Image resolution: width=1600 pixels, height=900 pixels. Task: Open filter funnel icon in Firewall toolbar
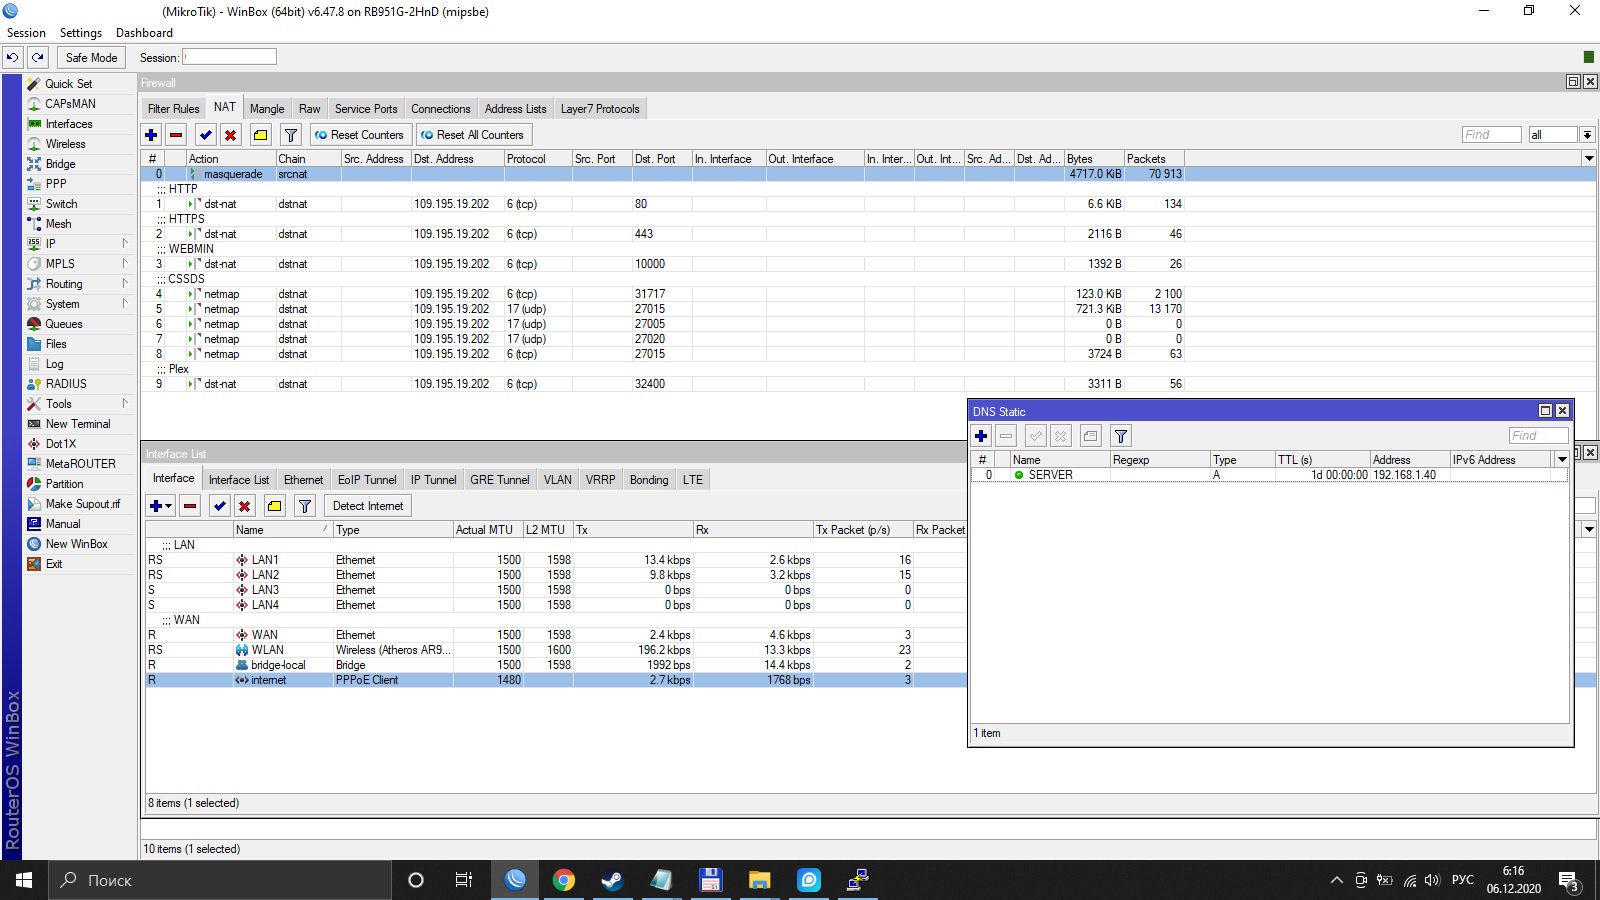(x=291, y=135)
